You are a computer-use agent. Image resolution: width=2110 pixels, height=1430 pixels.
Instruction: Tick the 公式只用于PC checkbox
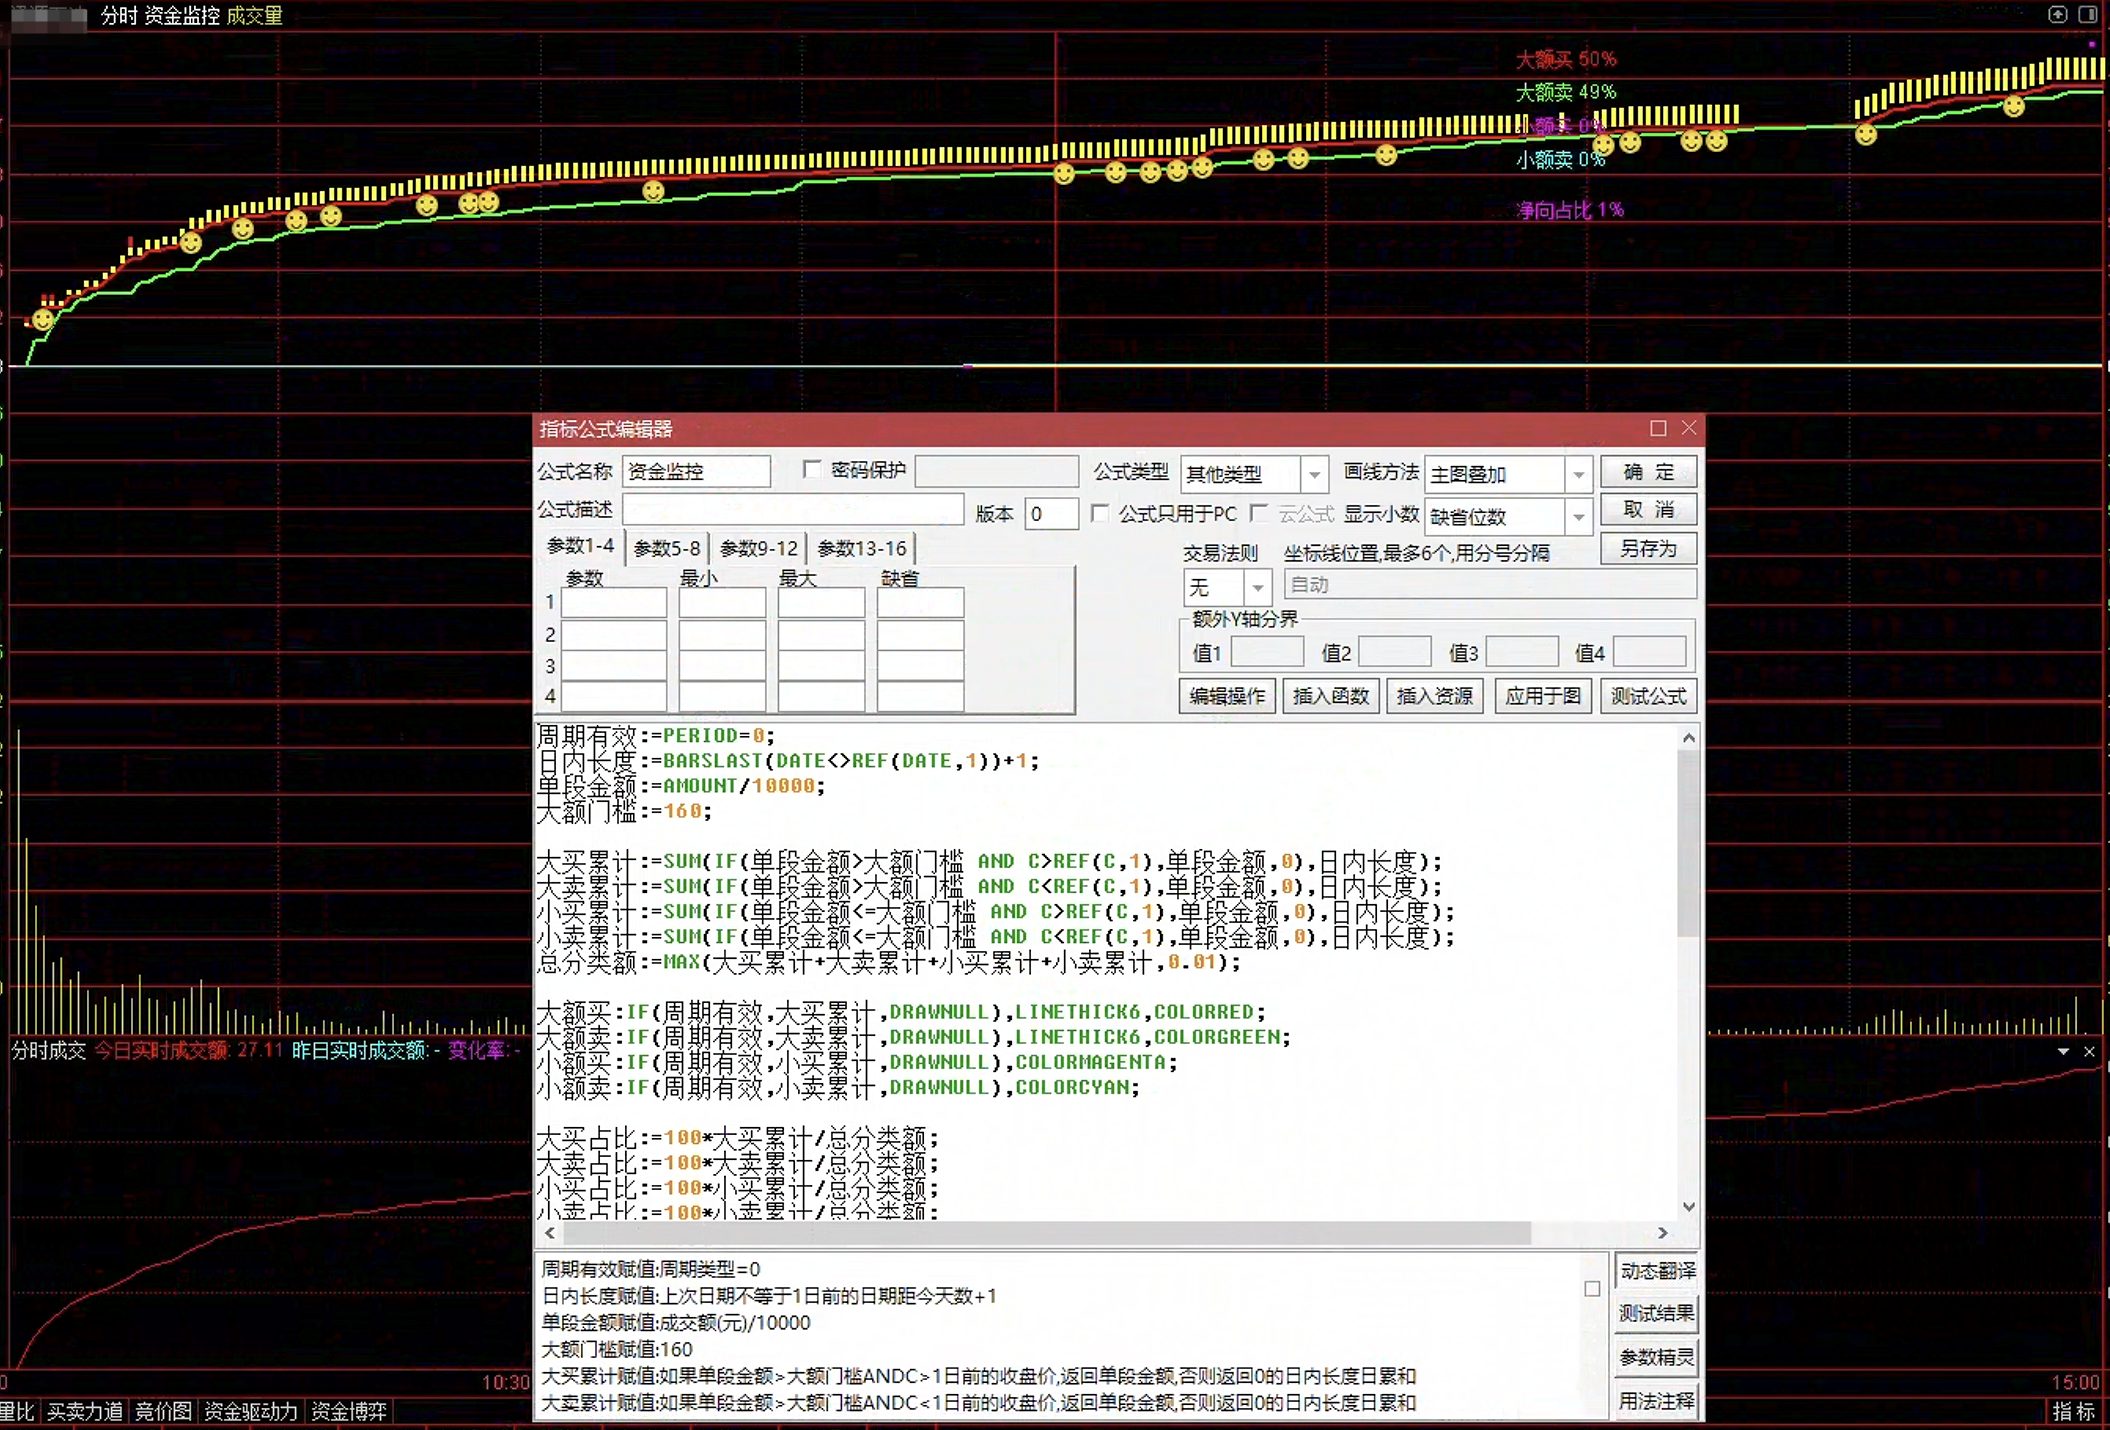click(x=1100, y=513)
